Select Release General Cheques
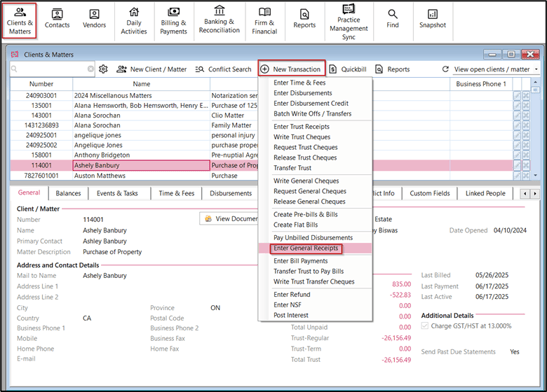The height and width of the screenshot is (392, 547). tap(309, 202)
